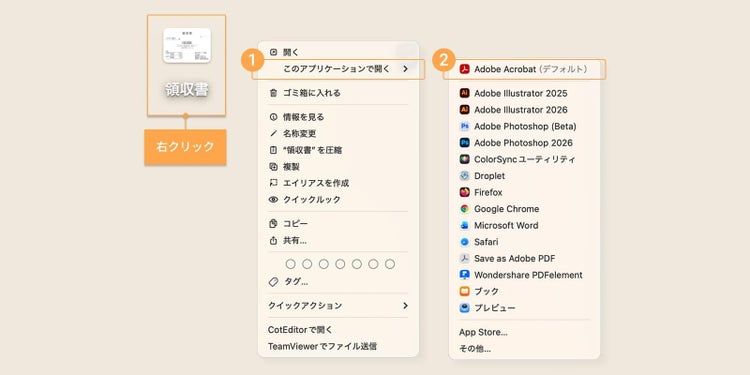Click the open icon beside 開く
This screenshot has height=375, width=750.
(273, 52)
